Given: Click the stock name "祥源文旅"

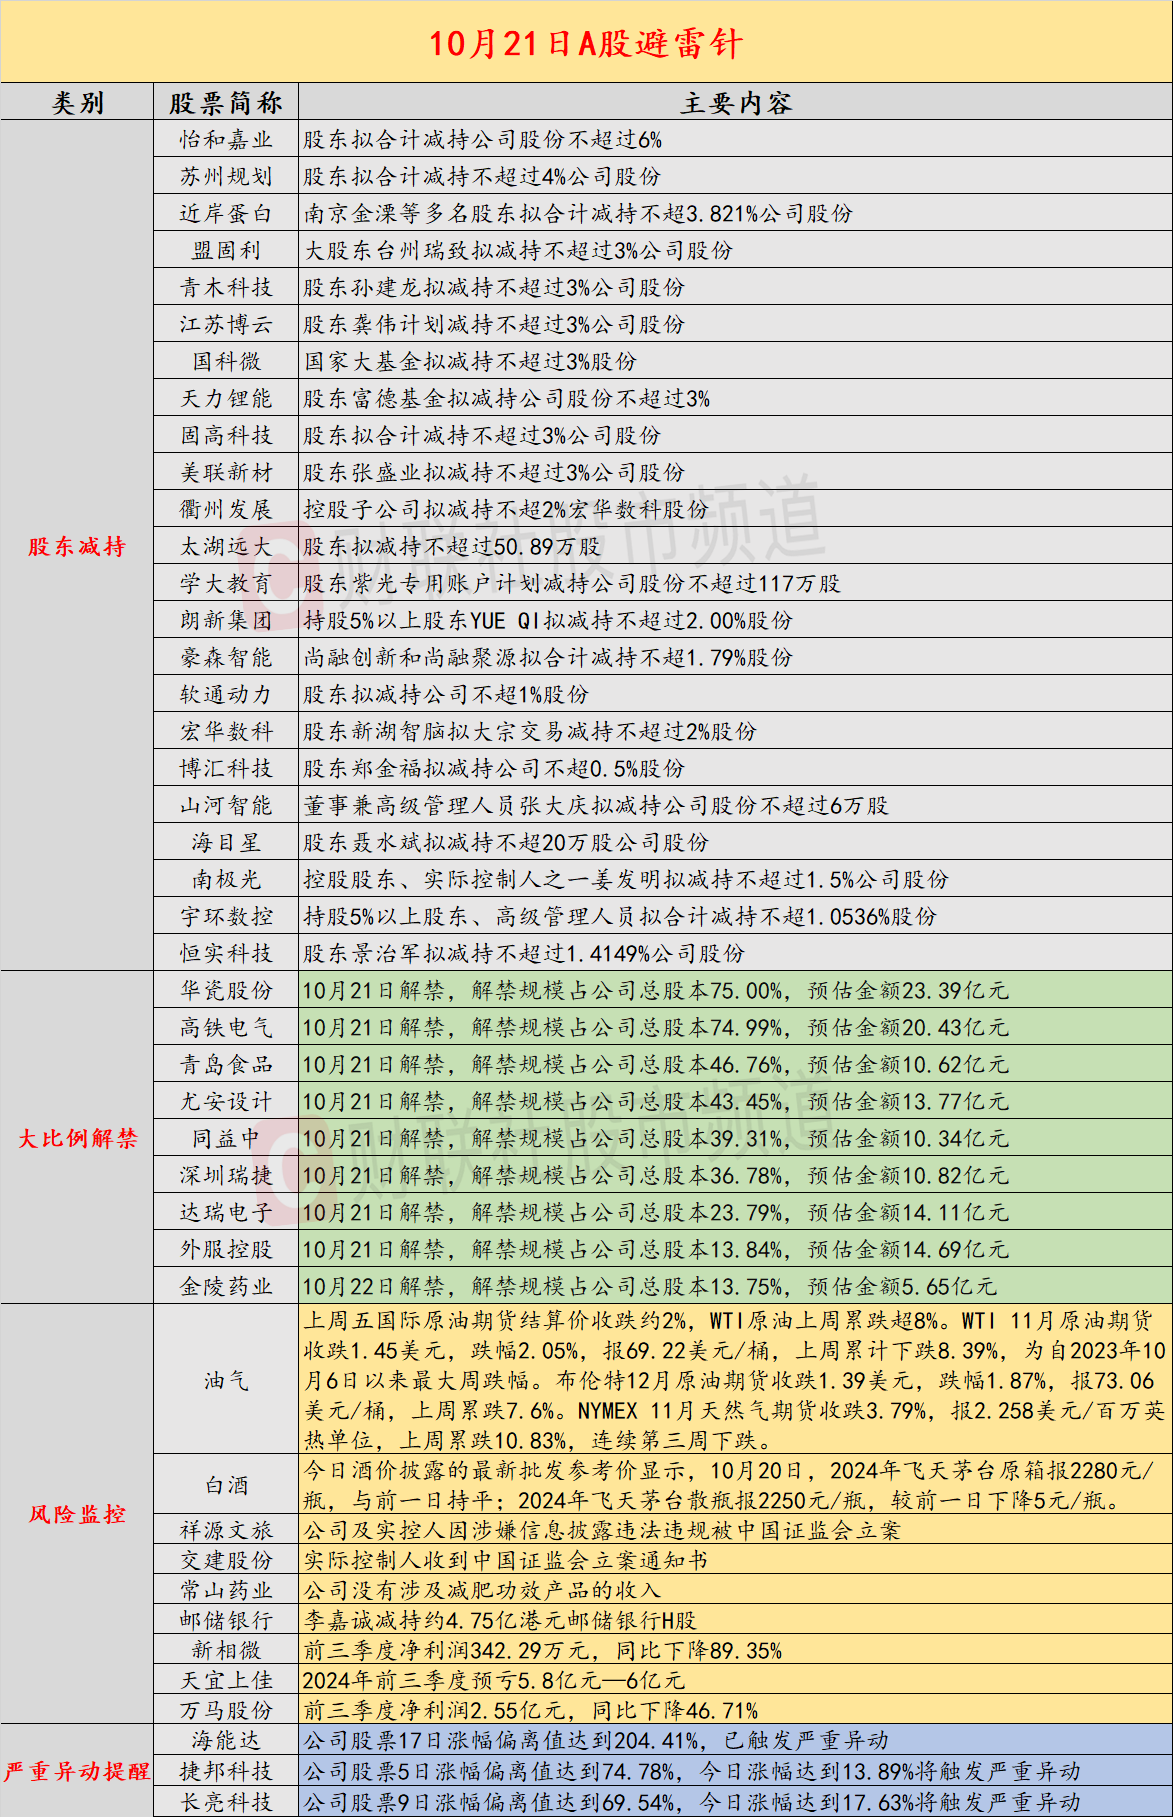Looking at the screenshot, I should 226,1531.
